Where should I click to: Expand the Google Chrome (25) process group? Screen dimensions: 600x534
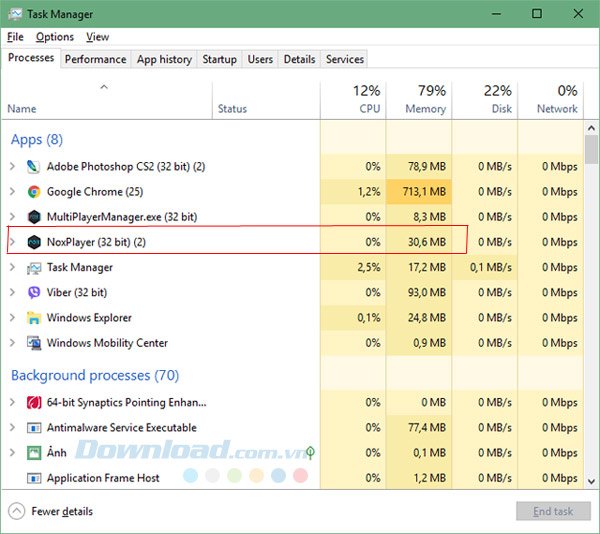pos(12,191)
